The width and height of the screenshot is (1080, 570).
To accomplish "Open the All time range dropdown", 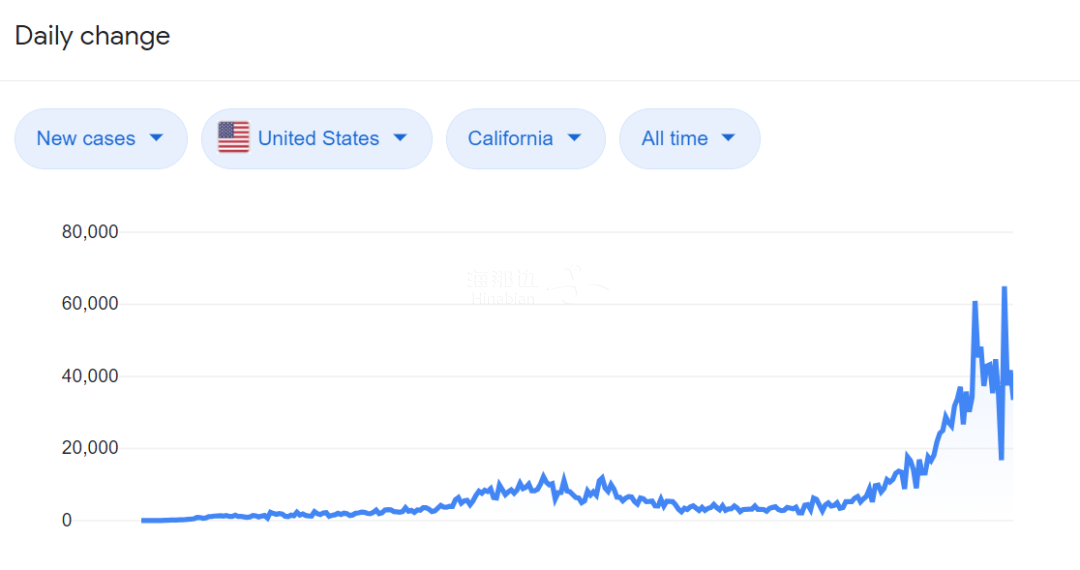I will pyautogui.click(x=689, y=138).
